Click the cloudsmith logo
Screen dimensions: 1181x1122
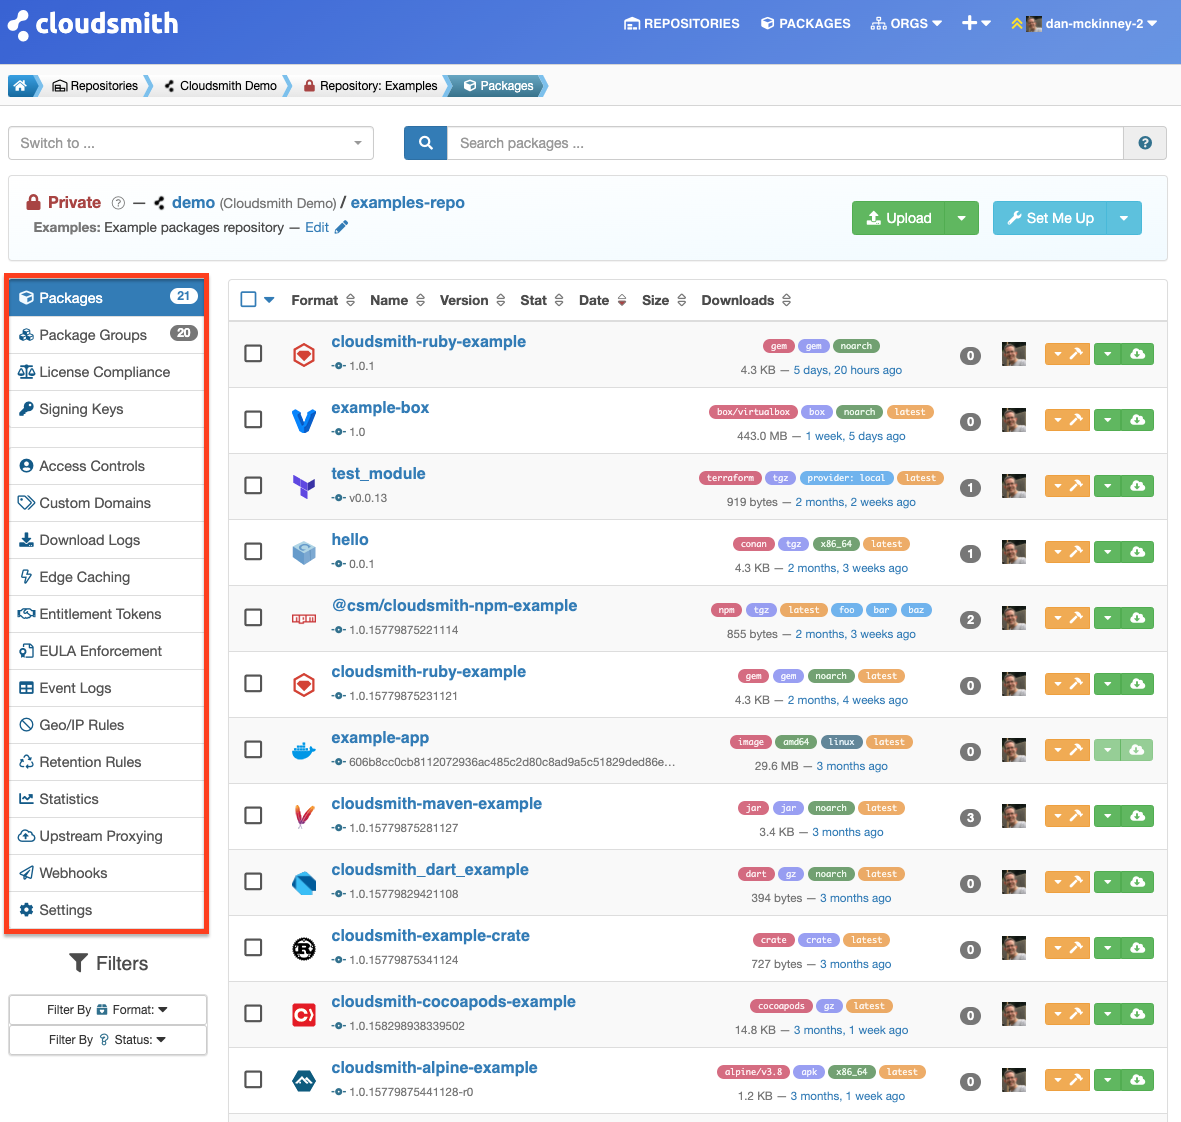[93, 24]
